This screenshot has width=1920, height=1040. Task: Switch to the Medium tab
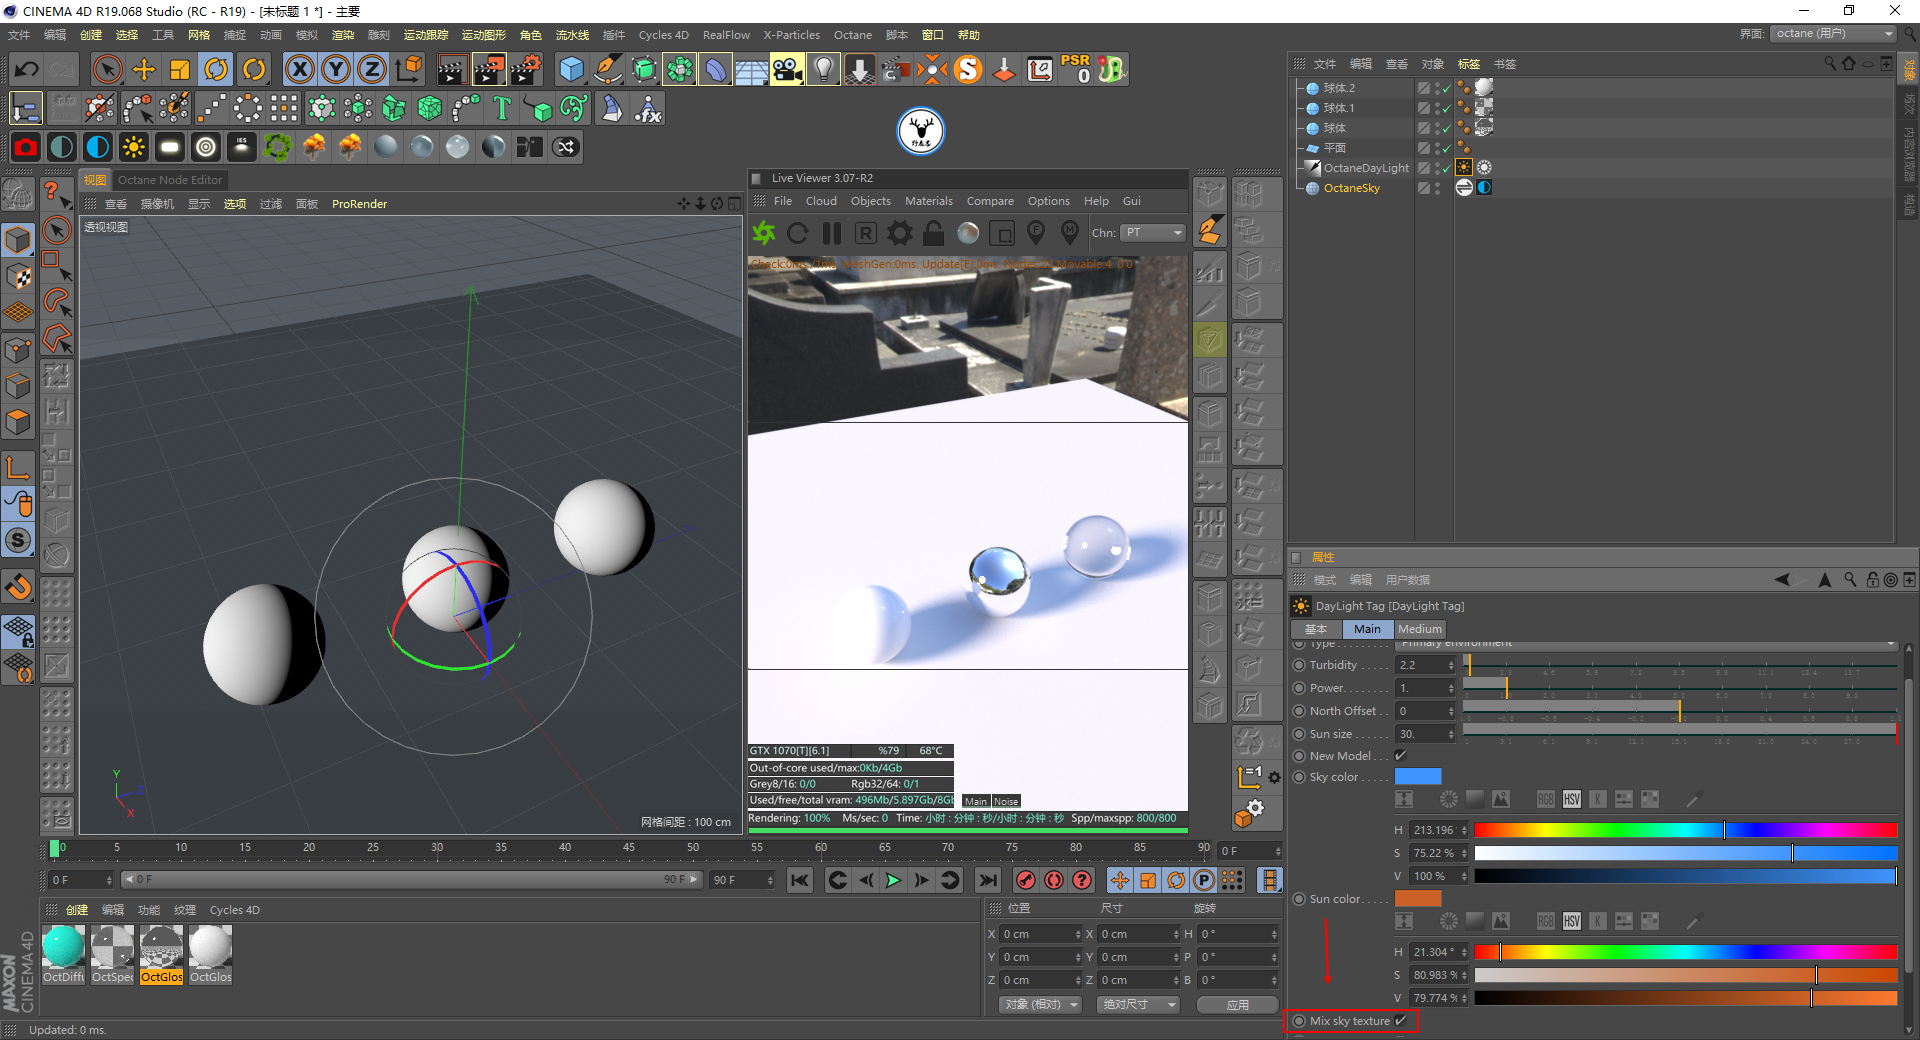pos(1420,629)
